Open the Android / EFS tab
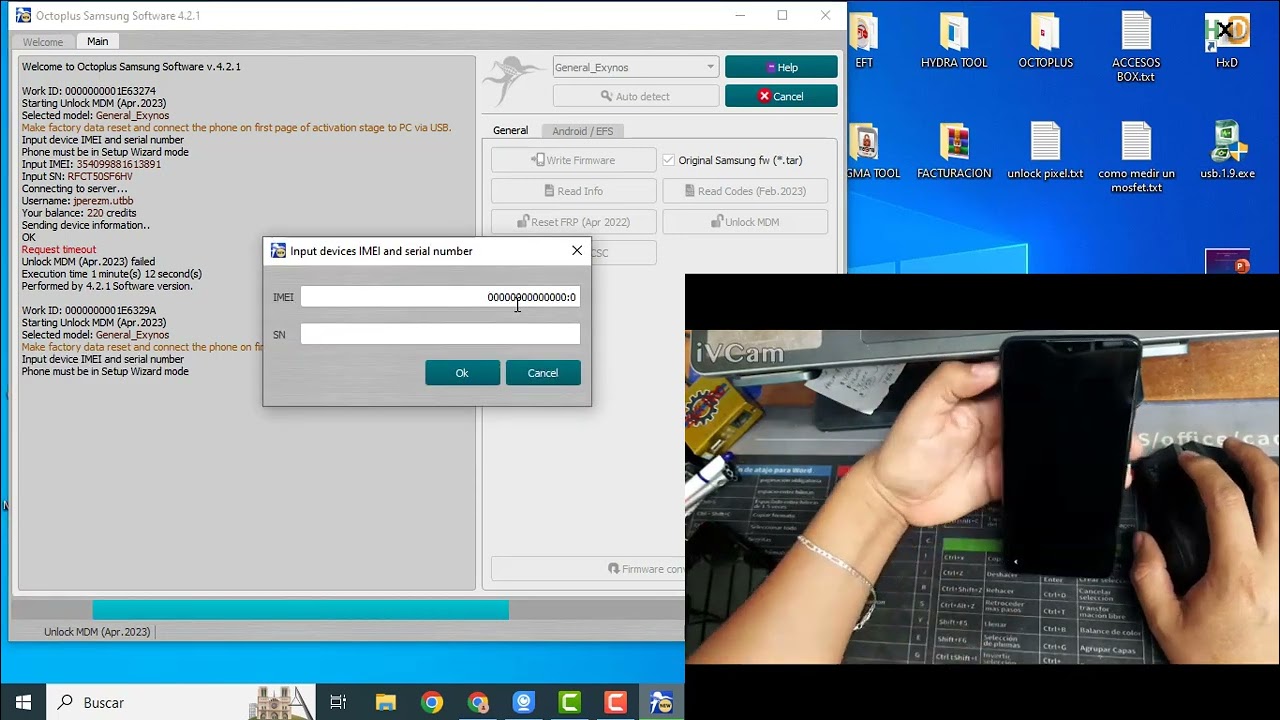 (x=582, y=131)
